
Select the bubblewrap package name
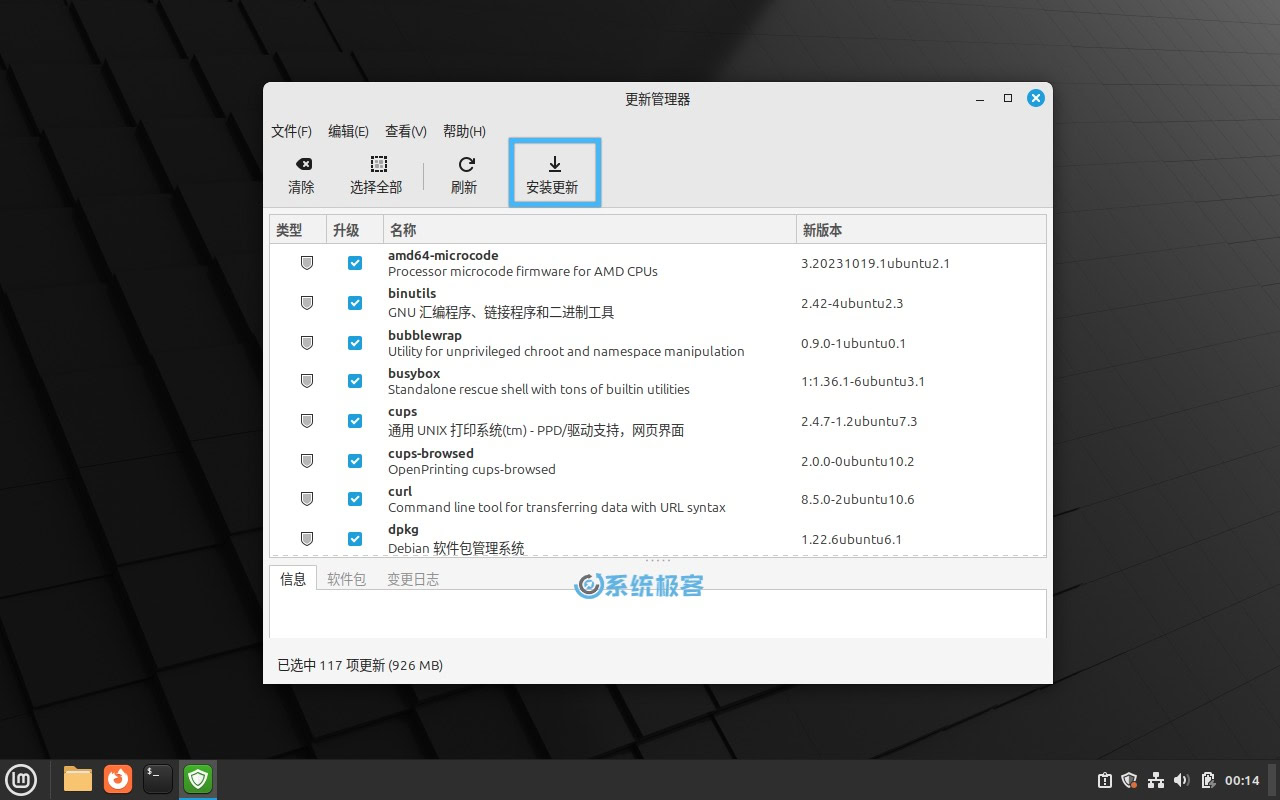pyautogui.click(x=425, y=336)
